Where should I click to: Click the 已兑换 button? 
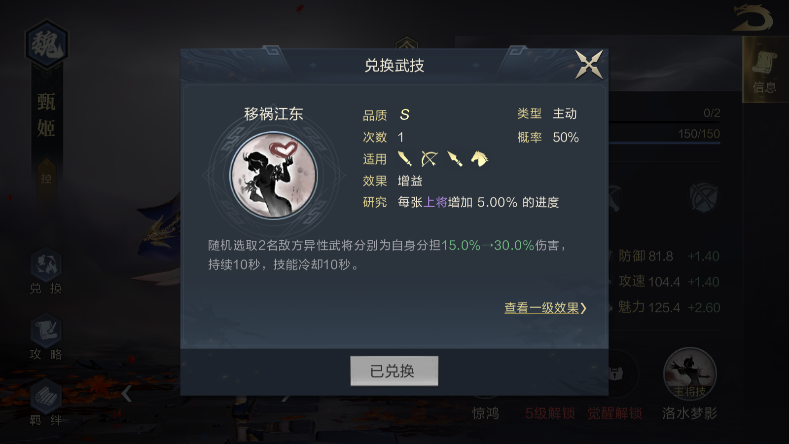(394, 371)
